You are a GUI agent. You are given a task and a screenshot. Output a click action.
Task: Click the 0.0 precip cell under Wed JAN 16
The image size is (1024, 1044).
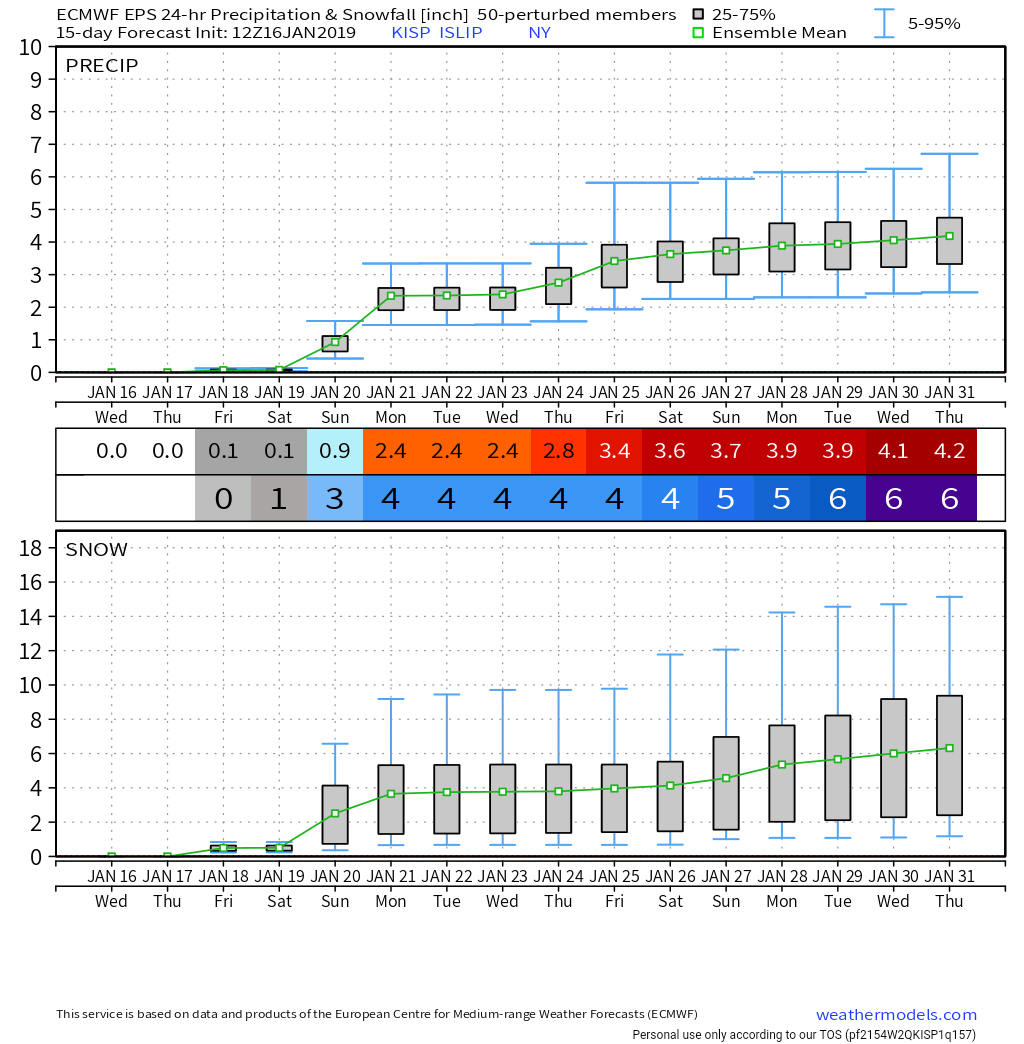click(x=111, y=451)
